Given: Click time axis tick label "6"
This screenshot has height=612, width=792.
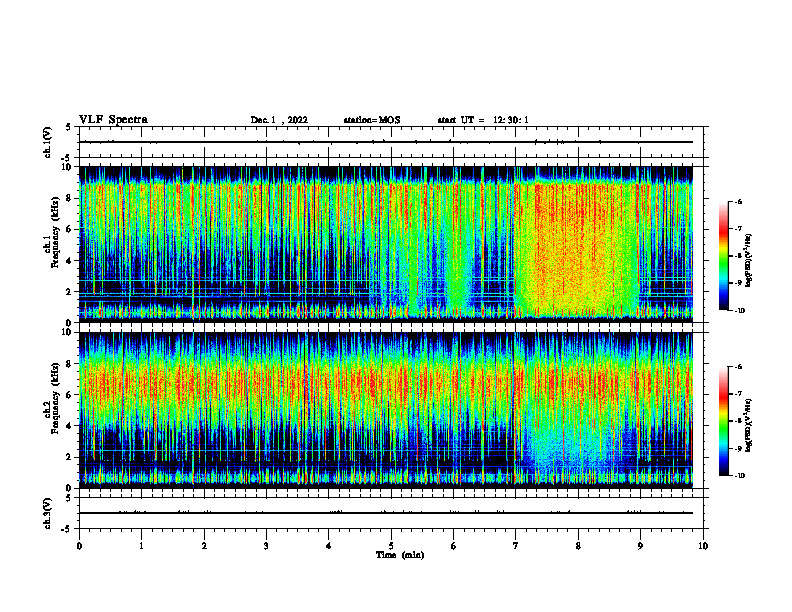Looking at the screenshot, I should [x=454, y=546].
